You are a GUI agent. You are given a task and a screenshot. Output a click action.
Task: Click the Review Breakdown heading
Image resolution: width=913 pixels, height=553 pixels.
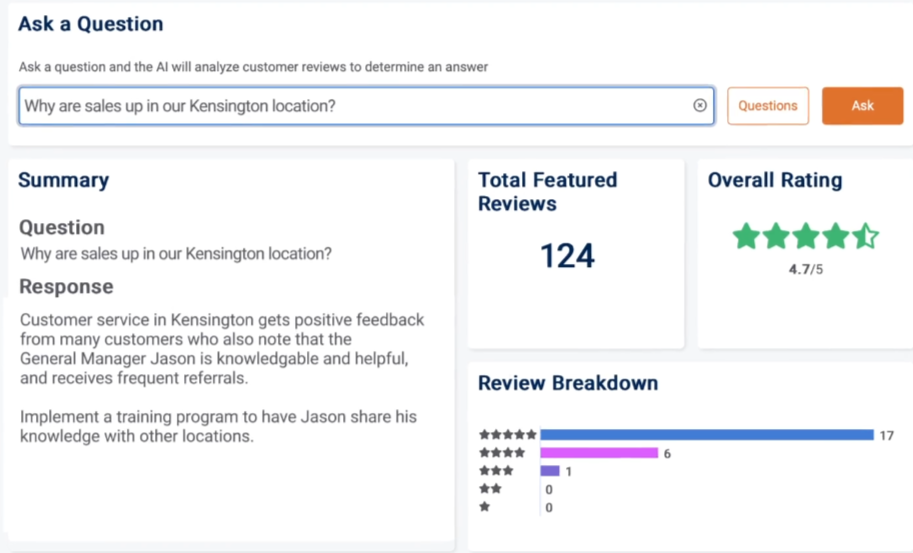[x=568, y=383]
